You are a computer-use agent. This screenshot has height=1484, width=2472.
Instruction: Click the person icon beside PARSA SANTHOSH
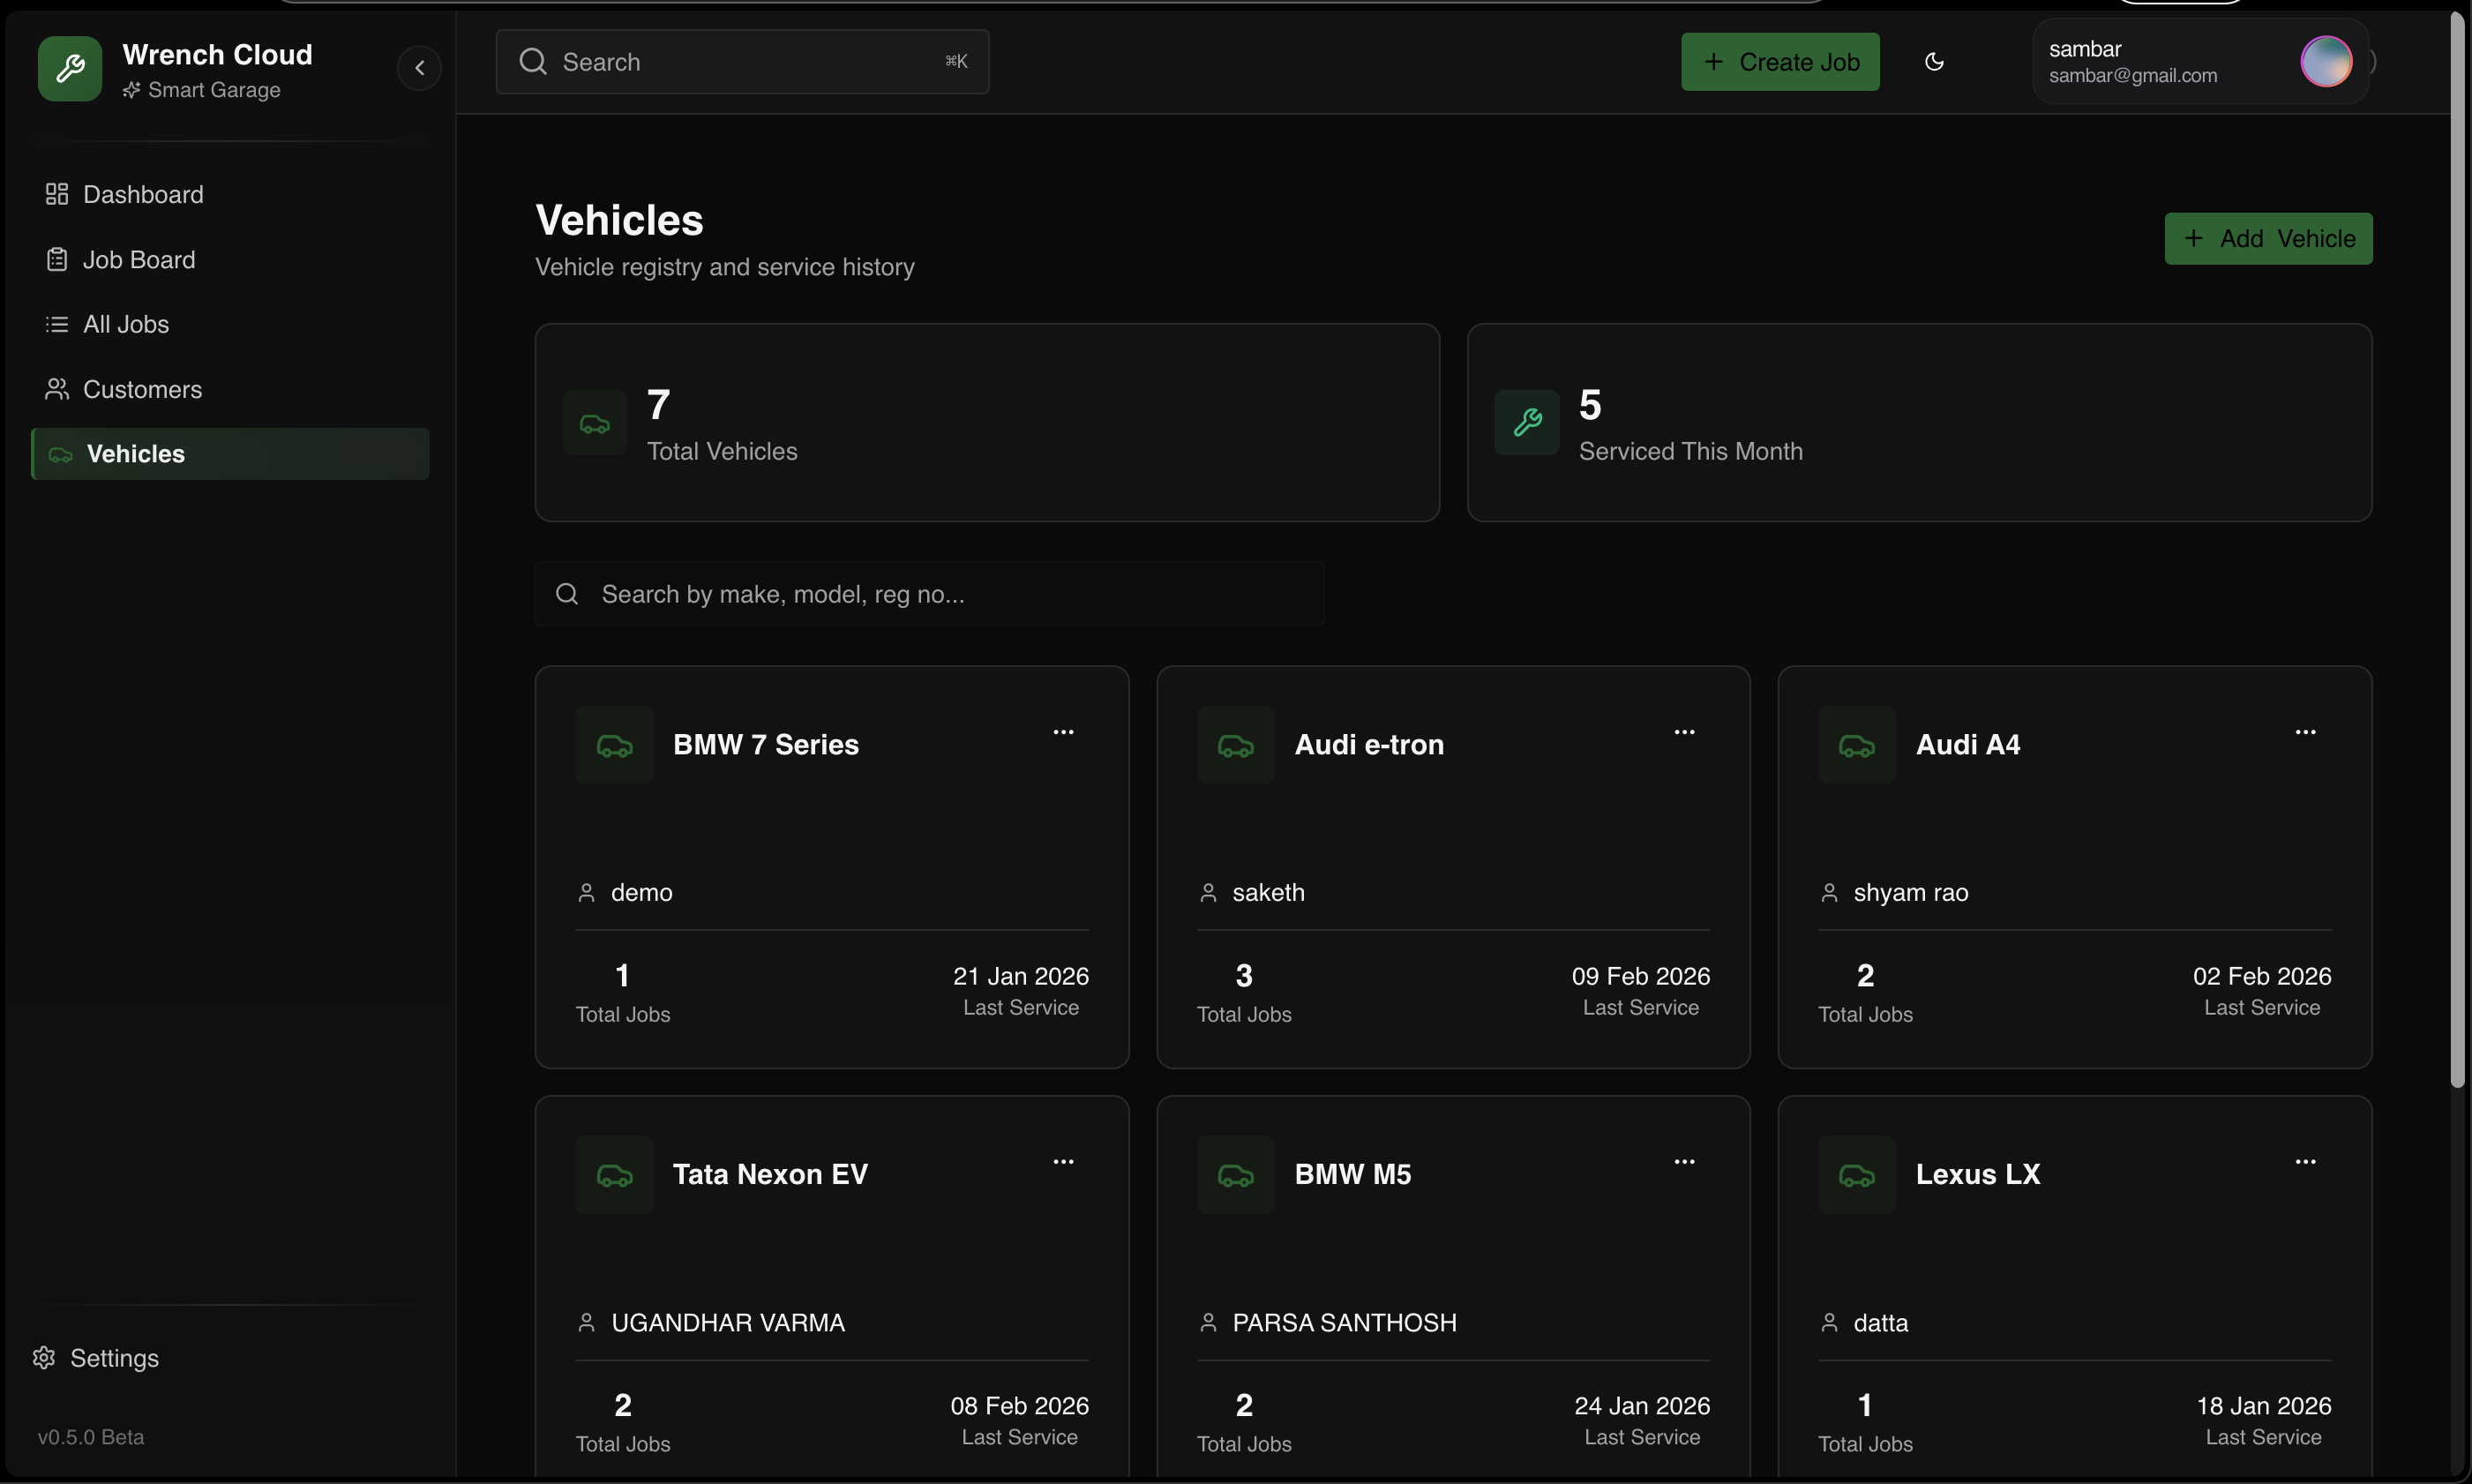(1208, 1323)
